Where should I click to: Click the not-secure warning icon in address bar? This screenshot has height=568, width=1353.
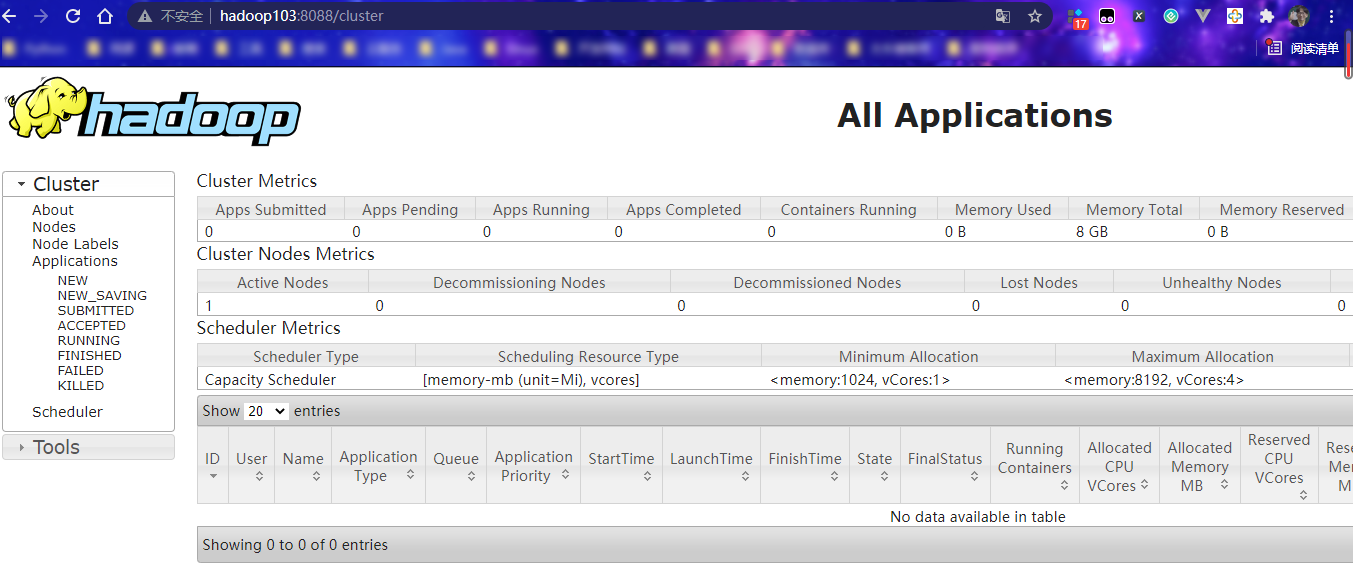(x=145, y=16)
